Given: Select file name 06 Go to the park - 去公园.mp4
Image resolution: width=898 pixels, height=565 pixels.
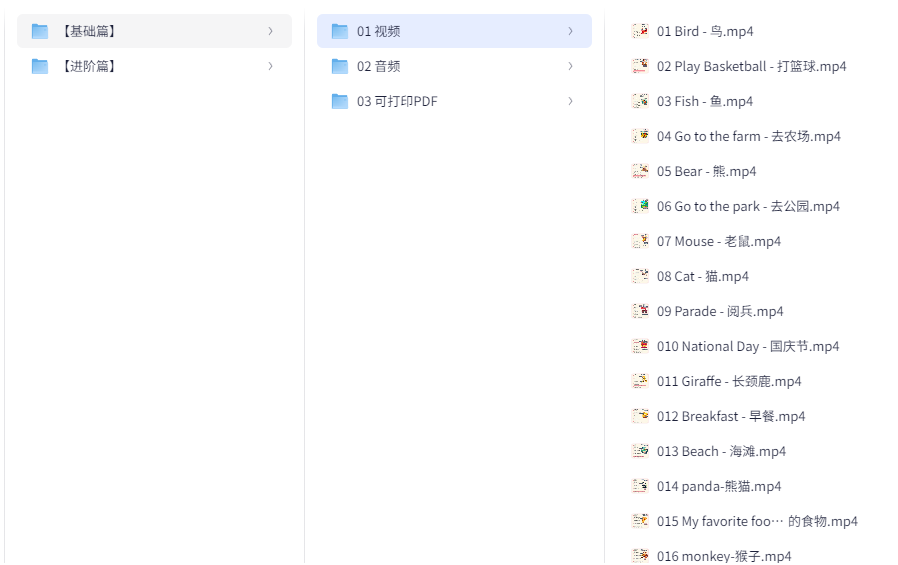Looking at the screenshot, I should 748,206.
